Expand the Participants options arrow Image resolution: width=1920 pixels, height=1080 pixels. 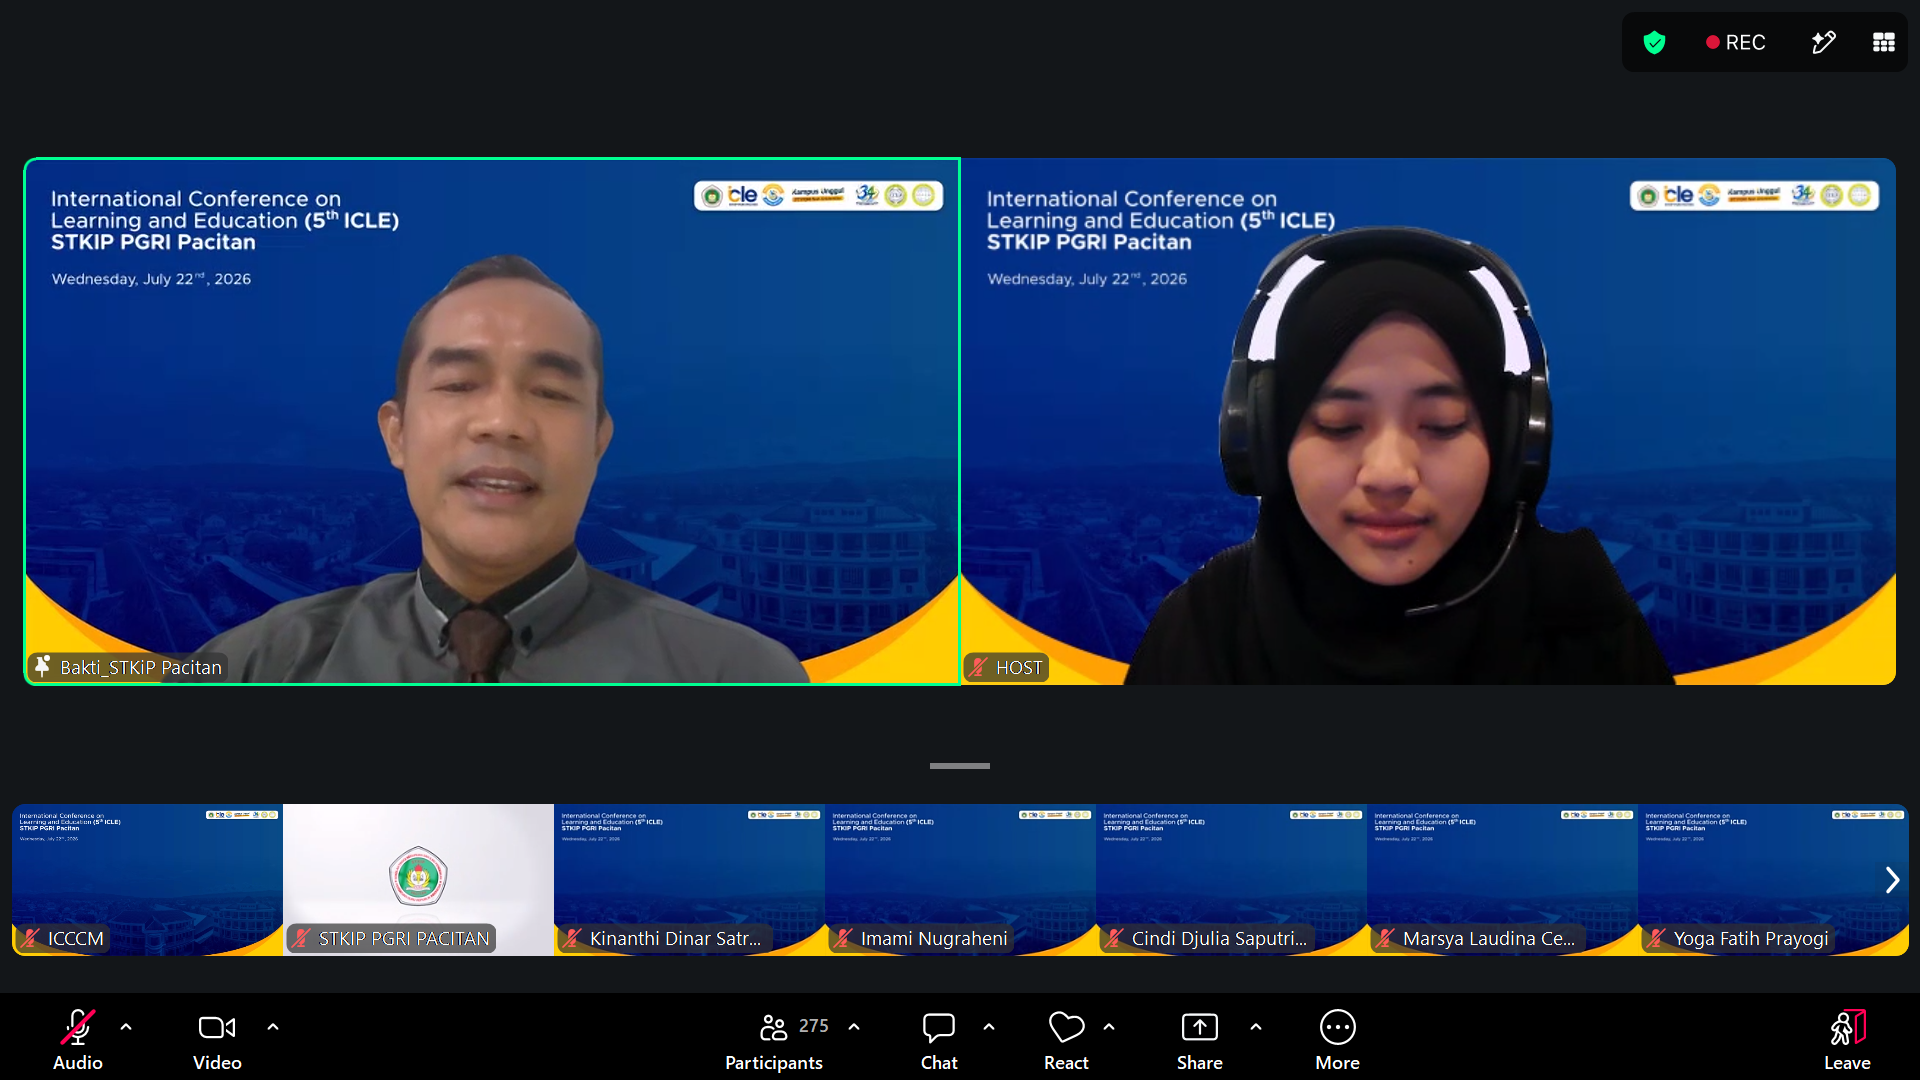[854, 1027]
